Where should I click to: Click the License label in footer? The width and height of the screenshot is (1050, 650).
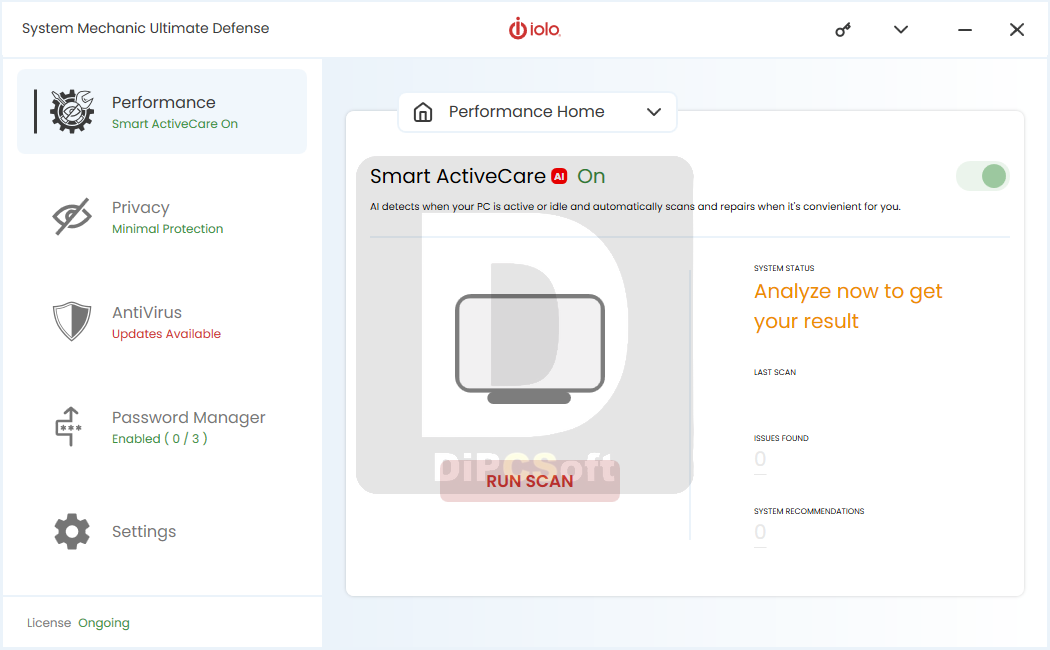49,623
